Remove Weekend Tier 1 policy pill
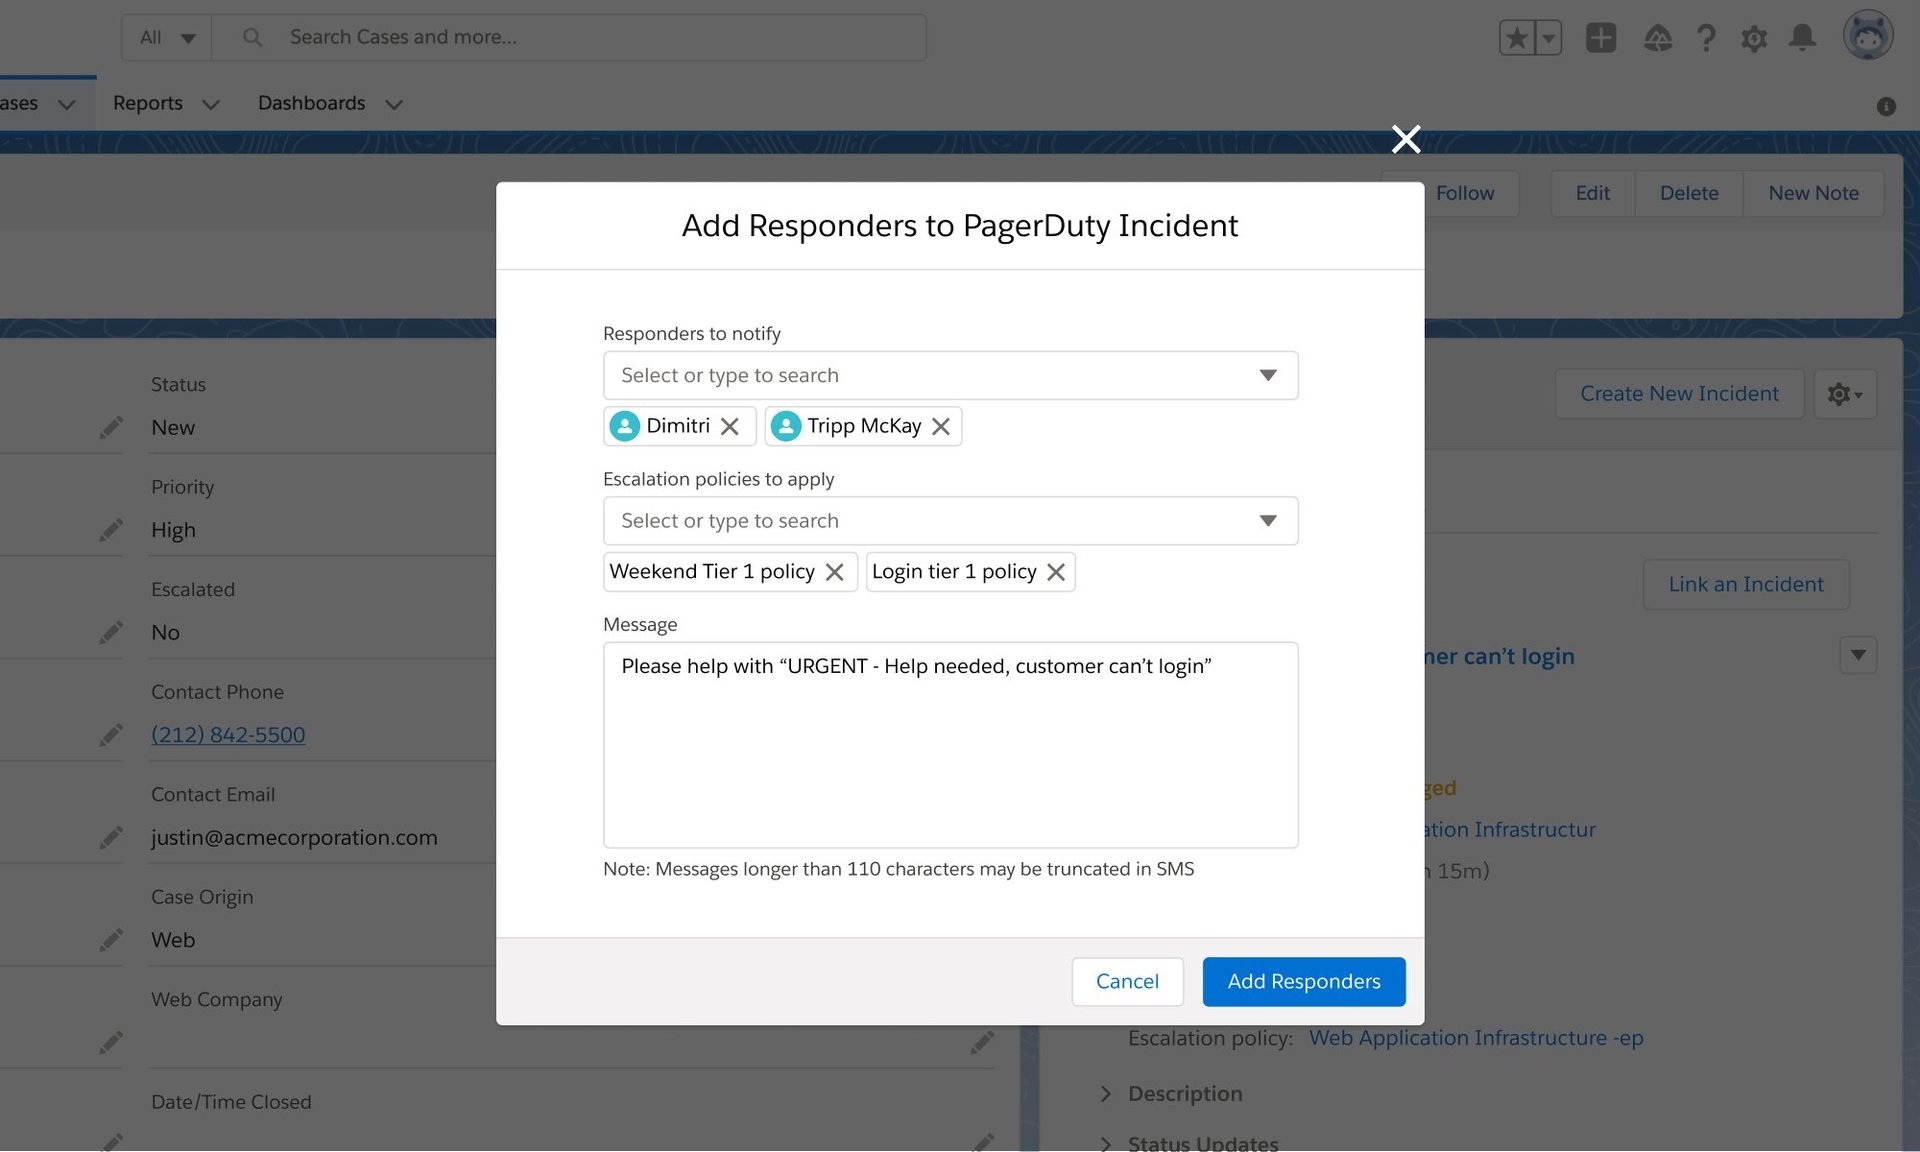 (x=835, y=572)
